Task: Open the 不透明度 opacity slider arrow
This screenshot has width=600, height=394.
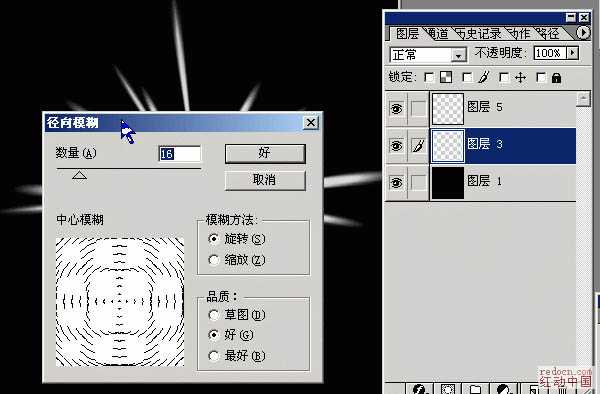Action: point(573,53)
